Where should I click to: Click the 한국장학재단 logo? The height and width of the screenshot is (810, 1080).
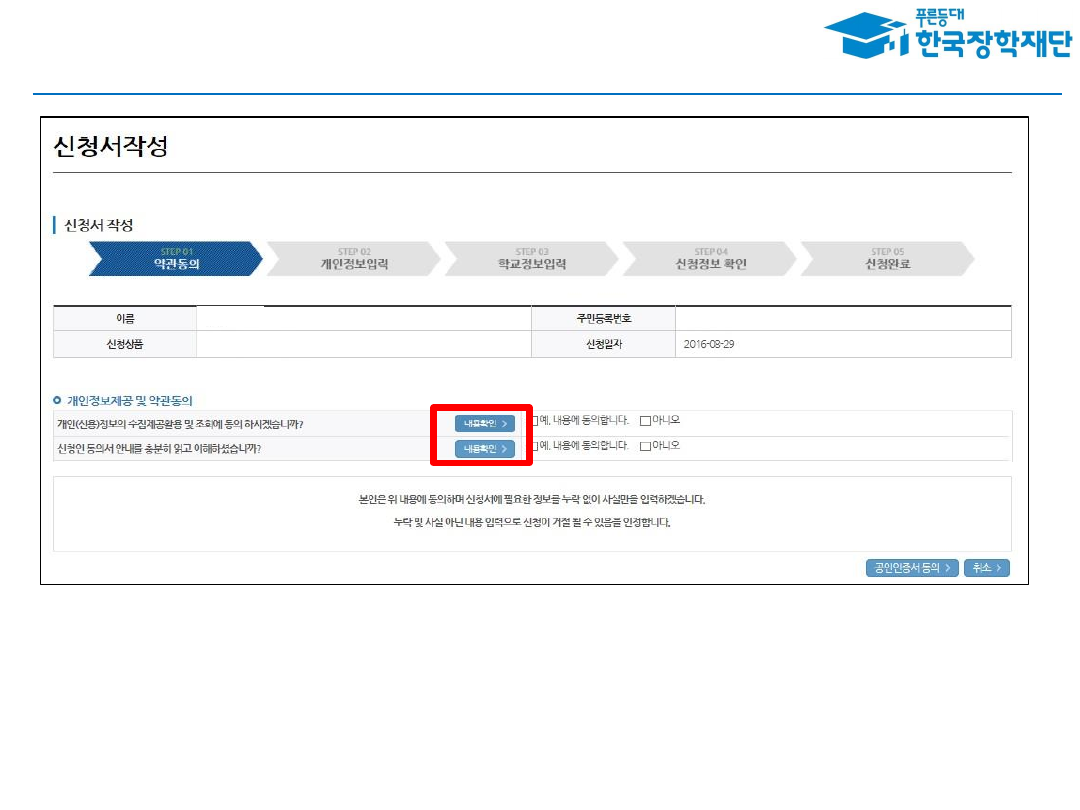(946, 36)
